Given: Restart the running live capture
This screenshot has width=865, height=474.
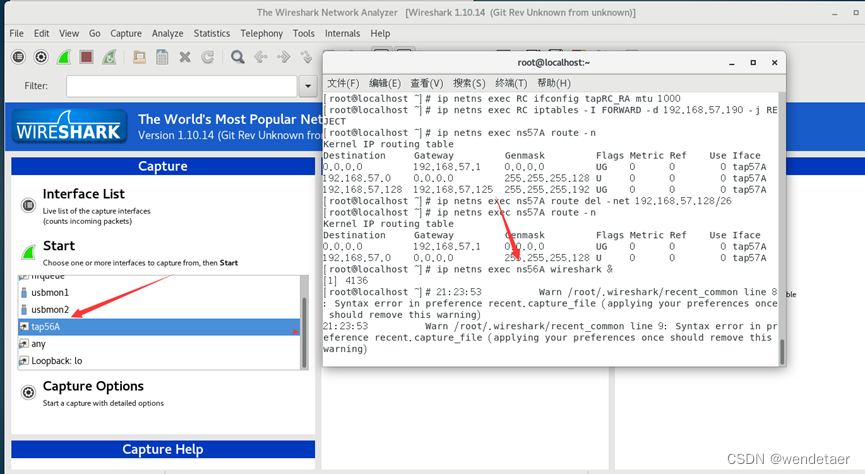Looking at the screenshot, I should pos(109,57).
